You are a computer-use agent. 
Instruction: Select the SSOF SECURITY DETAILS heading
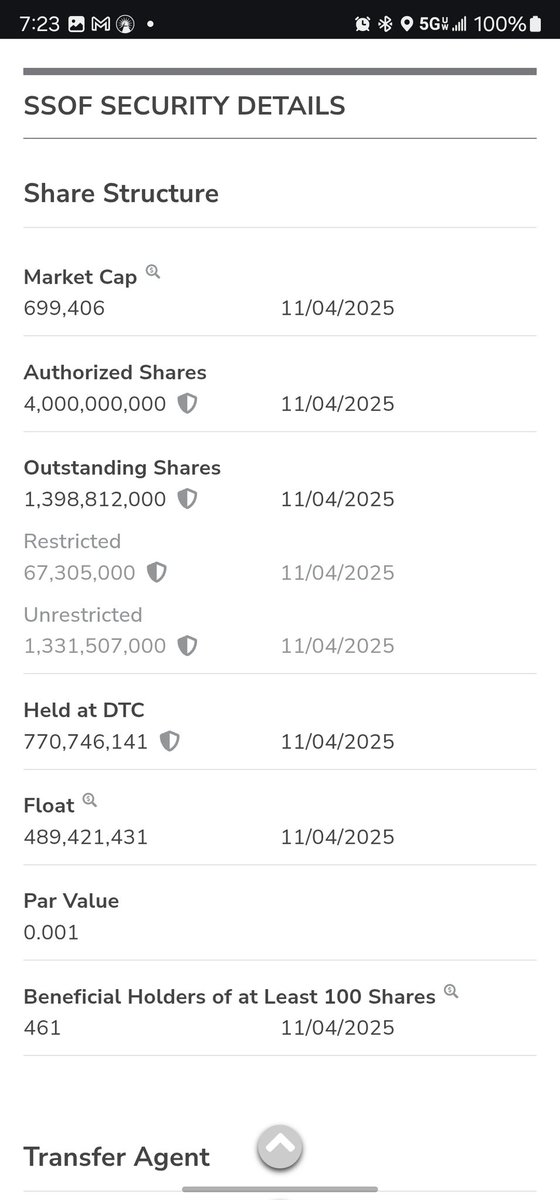click(x=184, y=106)
